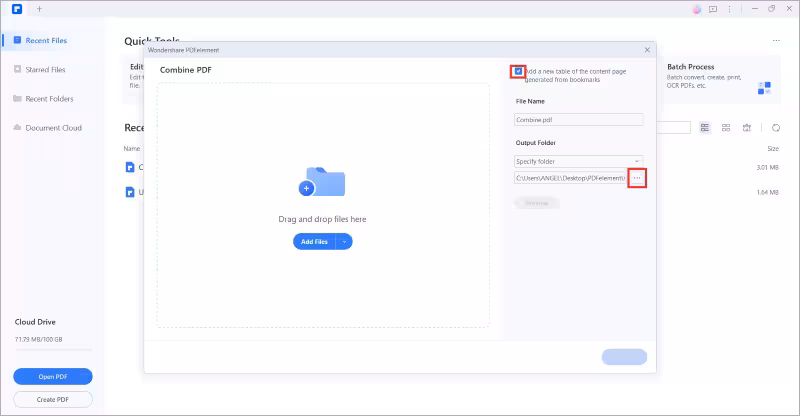The width and height of the screenshot is (800, 416).
Task: Click the Open PDF button
Action: click(x=53, y=377)
